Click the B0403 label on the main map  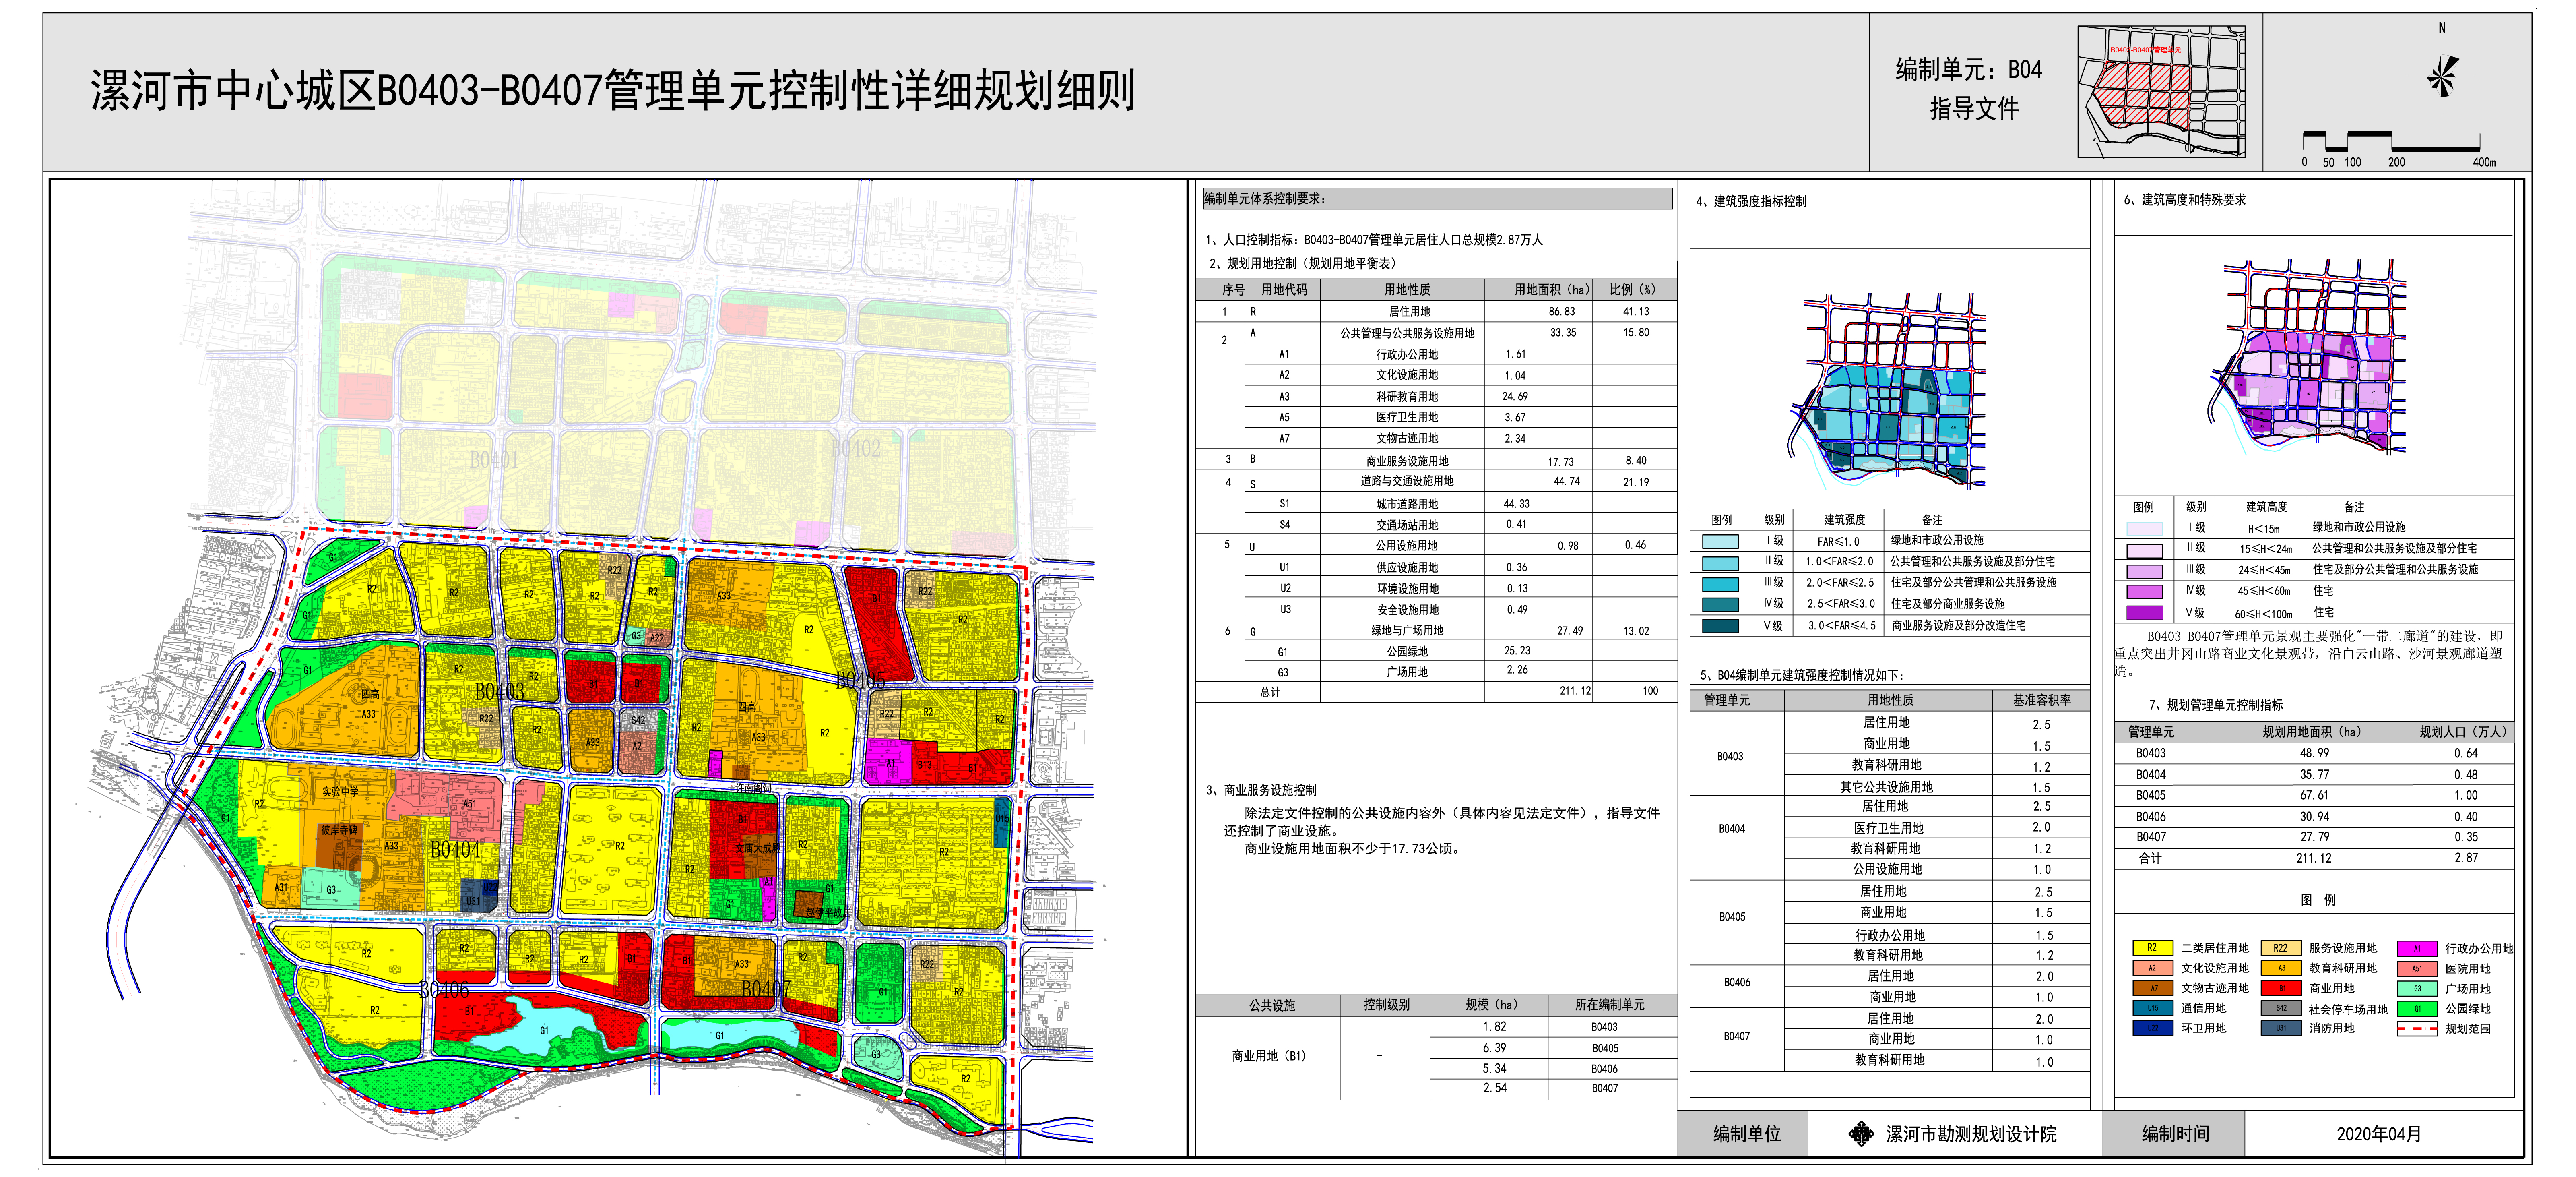point(499,692)
